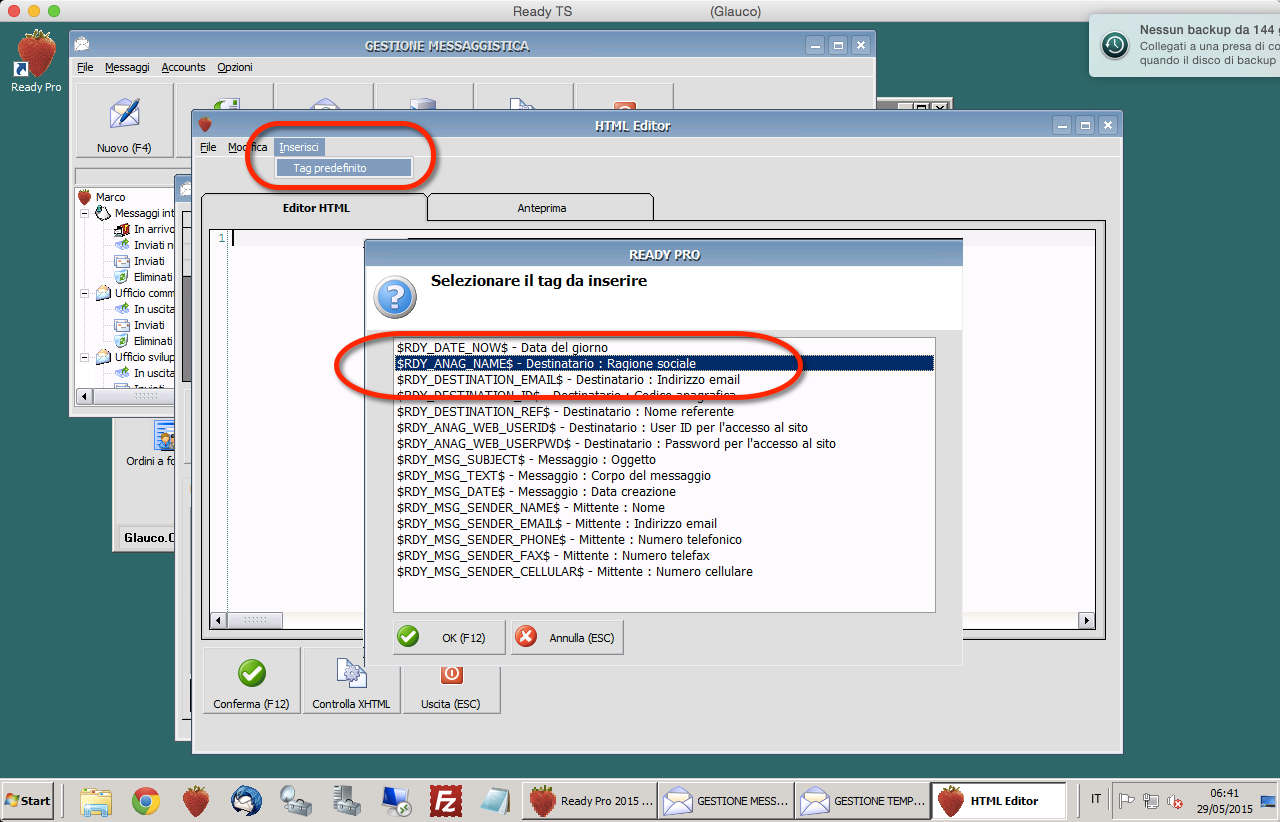Select Inviati under Ufficio commerciale
Viewport: 1280px width, 822px height.
[x=140, y=325]
